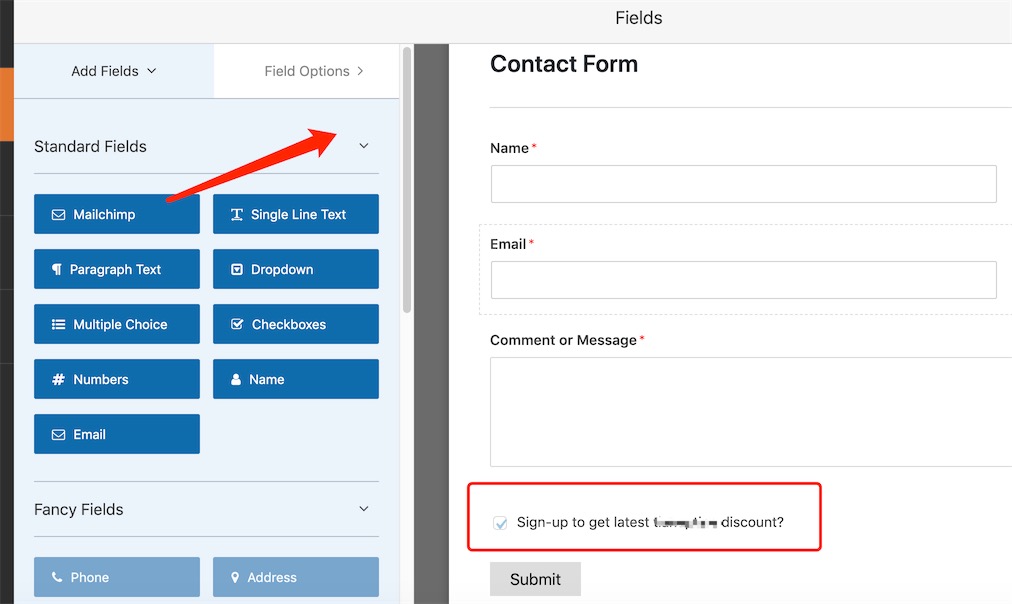Click the Comment or Message text area
The image size is (1012, 604).
tap(751, 412)
